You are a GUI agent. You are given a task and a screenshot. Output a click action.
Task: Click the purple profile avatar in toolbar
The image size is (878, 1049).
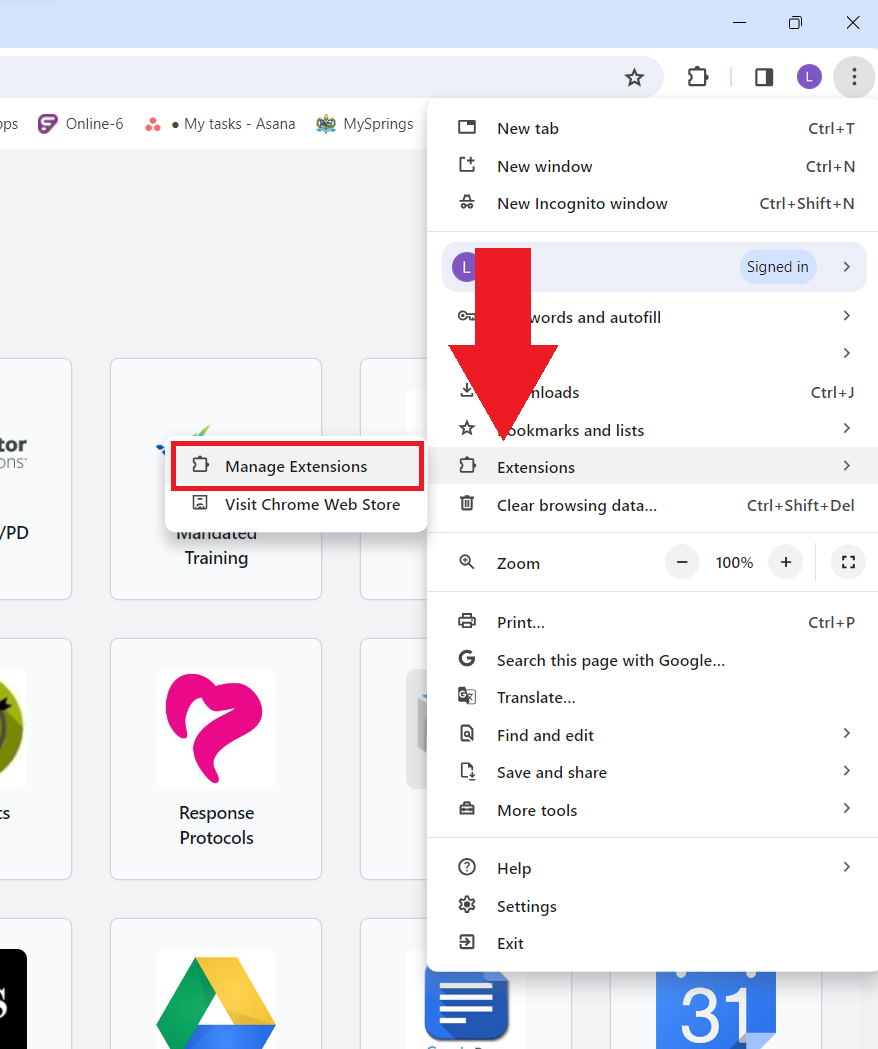coord(809,77)
